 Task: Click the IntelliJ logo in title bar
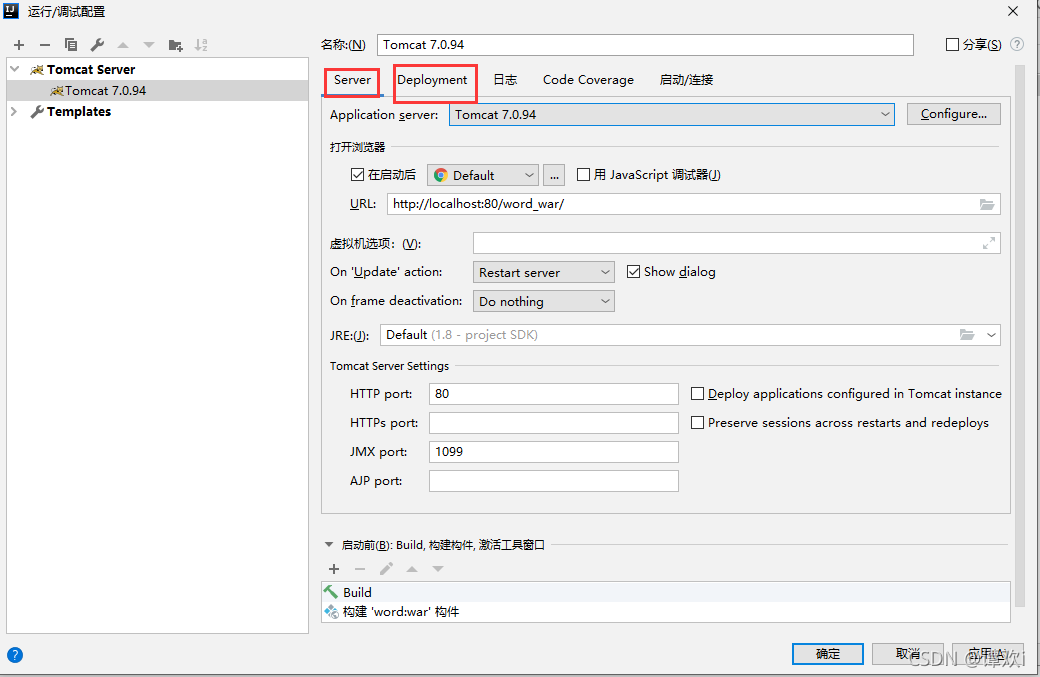11,11
